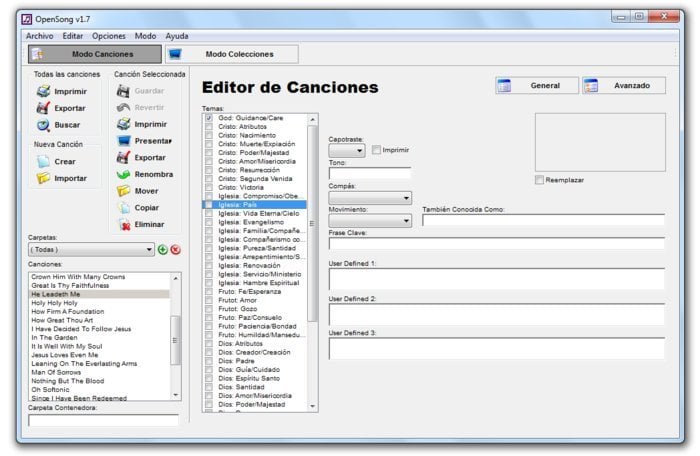
Task: Click the Buscar magnifier icon
Action: pyautogui.click(x=43, y=125)
